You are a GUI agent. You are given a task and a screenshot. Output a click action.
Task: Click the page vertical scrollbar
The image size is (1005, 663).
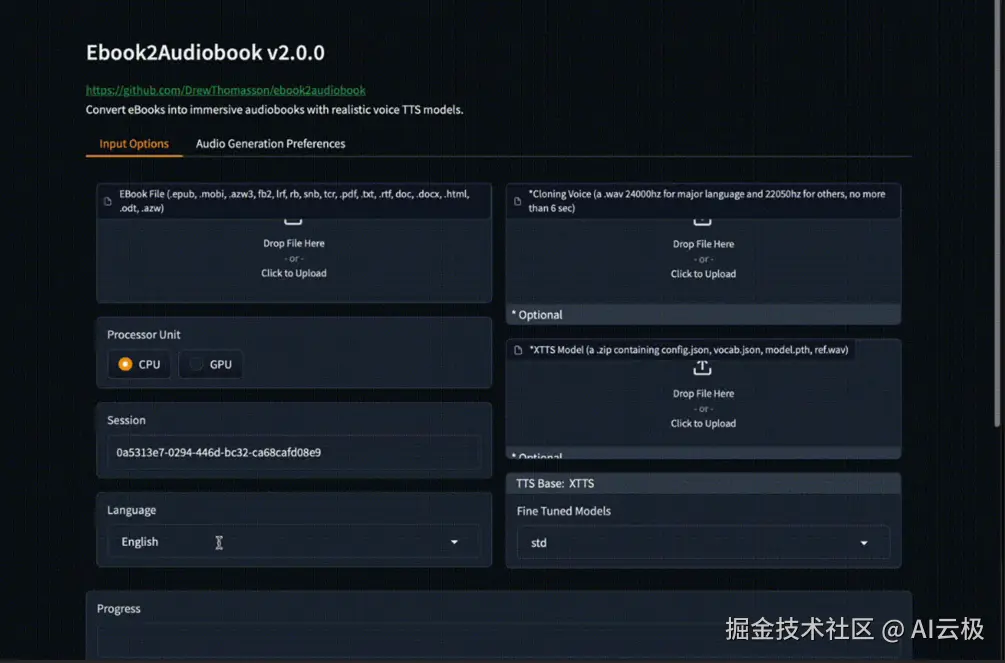coord(998,215)
